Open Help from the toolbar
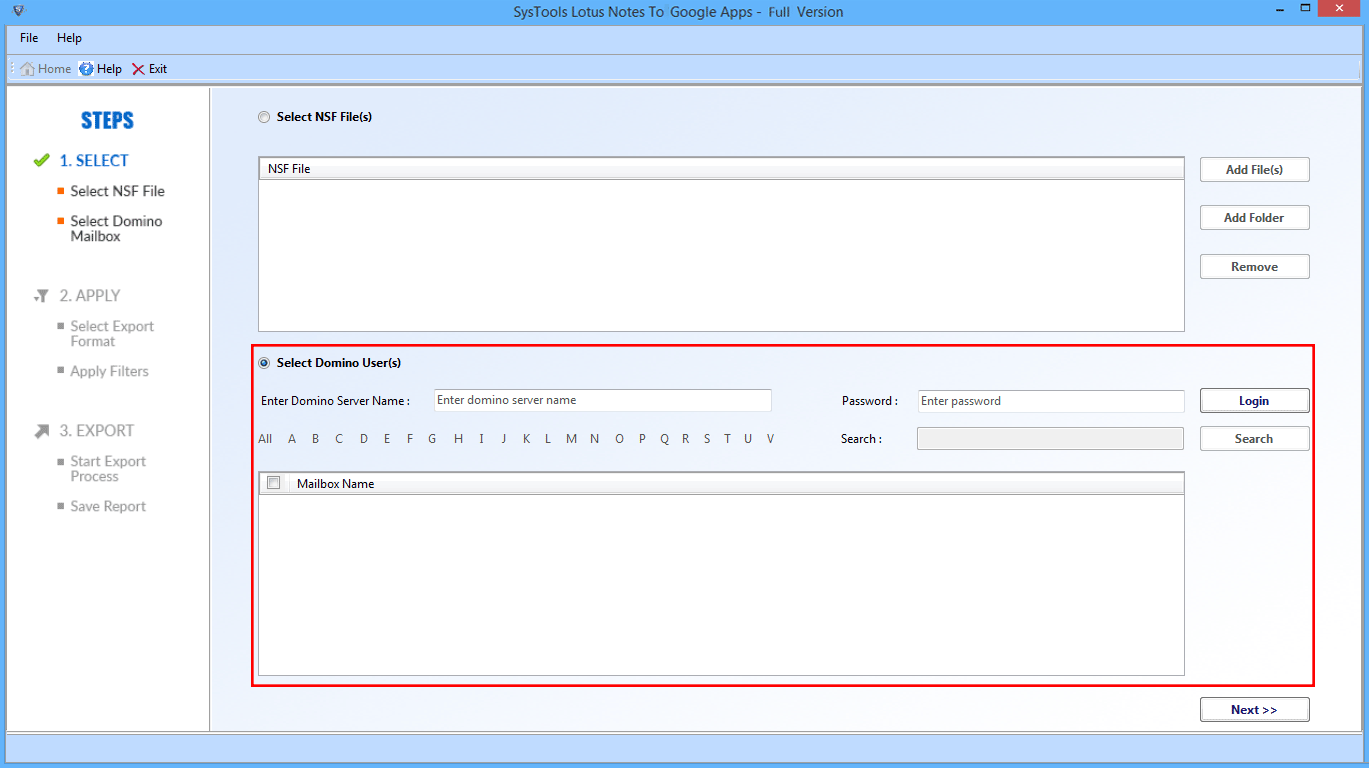 point(100,69)
